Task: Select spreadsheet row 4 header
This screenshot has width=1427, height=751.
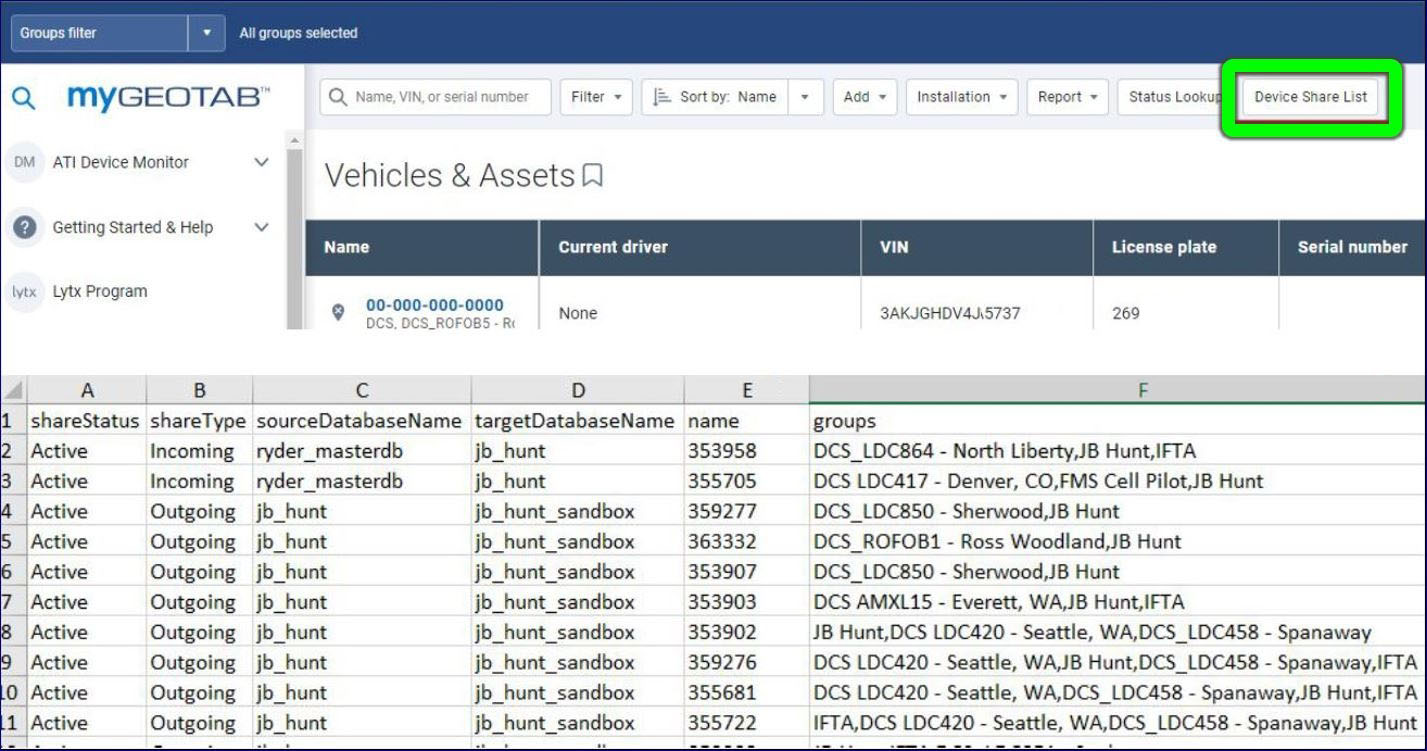Action: (x=13, y=511)
